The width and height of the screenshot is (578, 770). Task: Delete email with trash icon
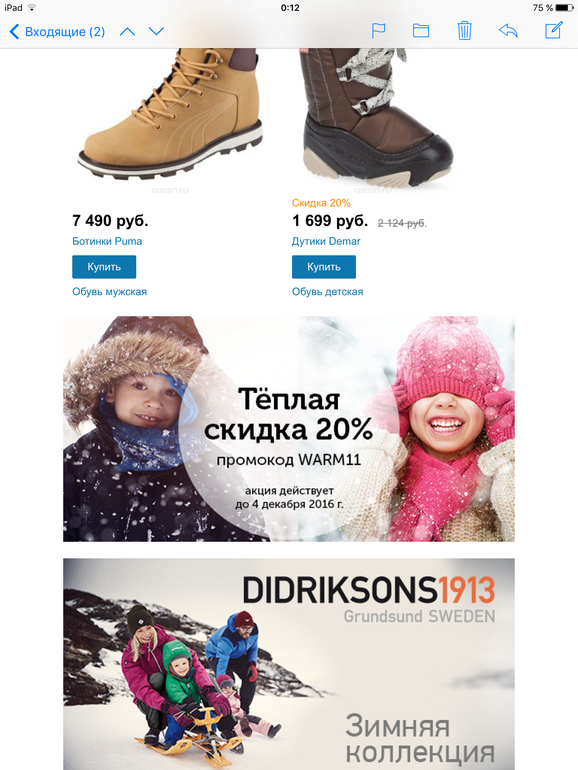465,30
